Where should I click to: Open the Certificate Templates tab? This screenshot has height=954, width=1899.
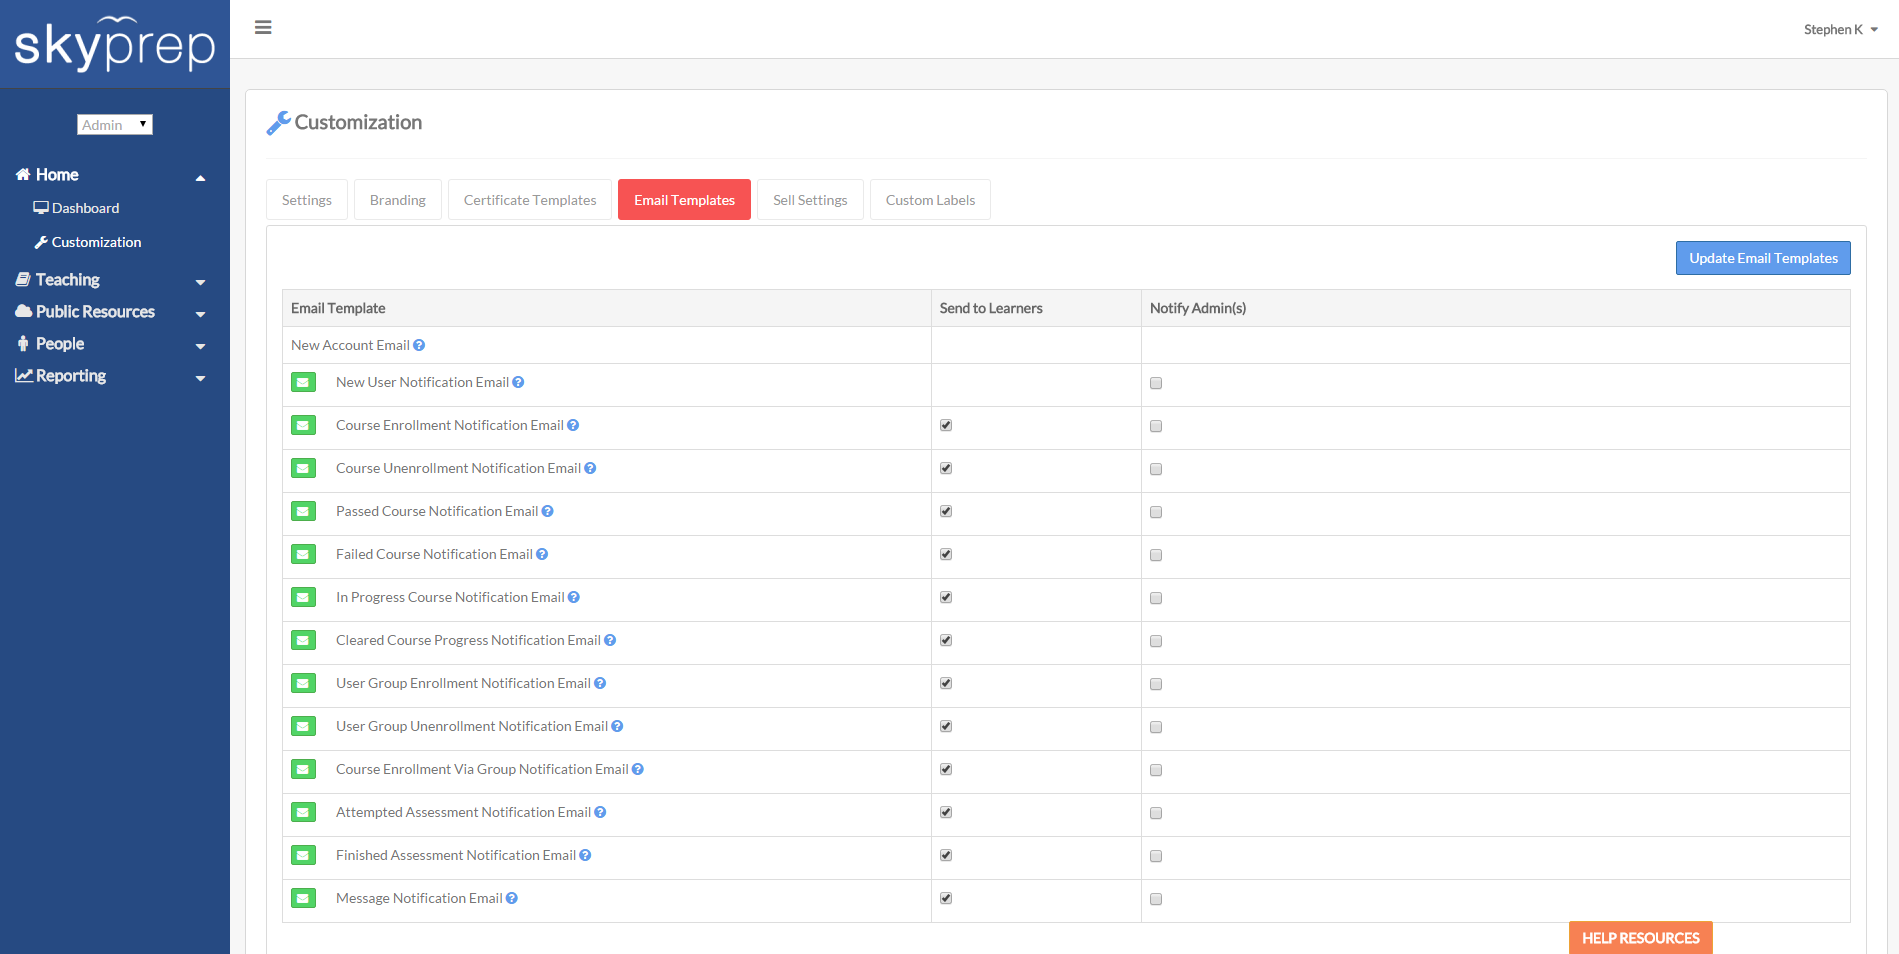point(530,200)
